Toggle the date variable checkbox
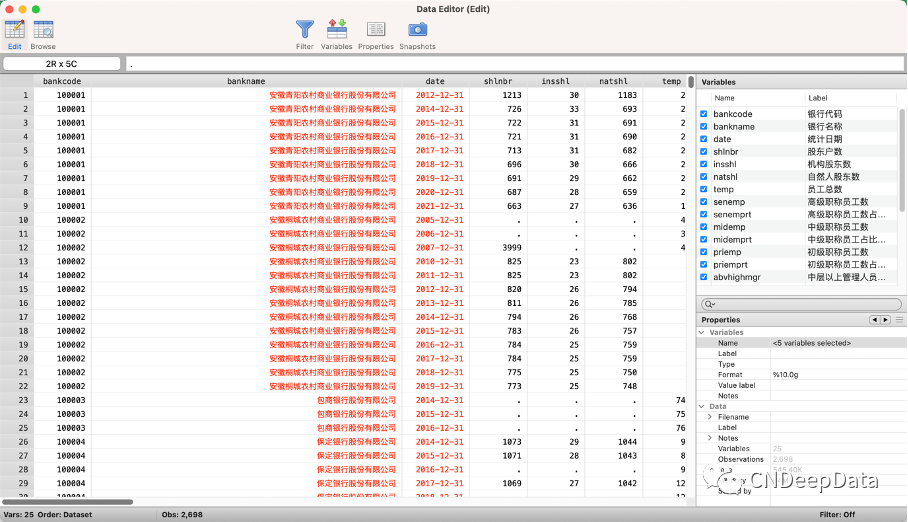The image size is (908, 522). tap(704, 139)
